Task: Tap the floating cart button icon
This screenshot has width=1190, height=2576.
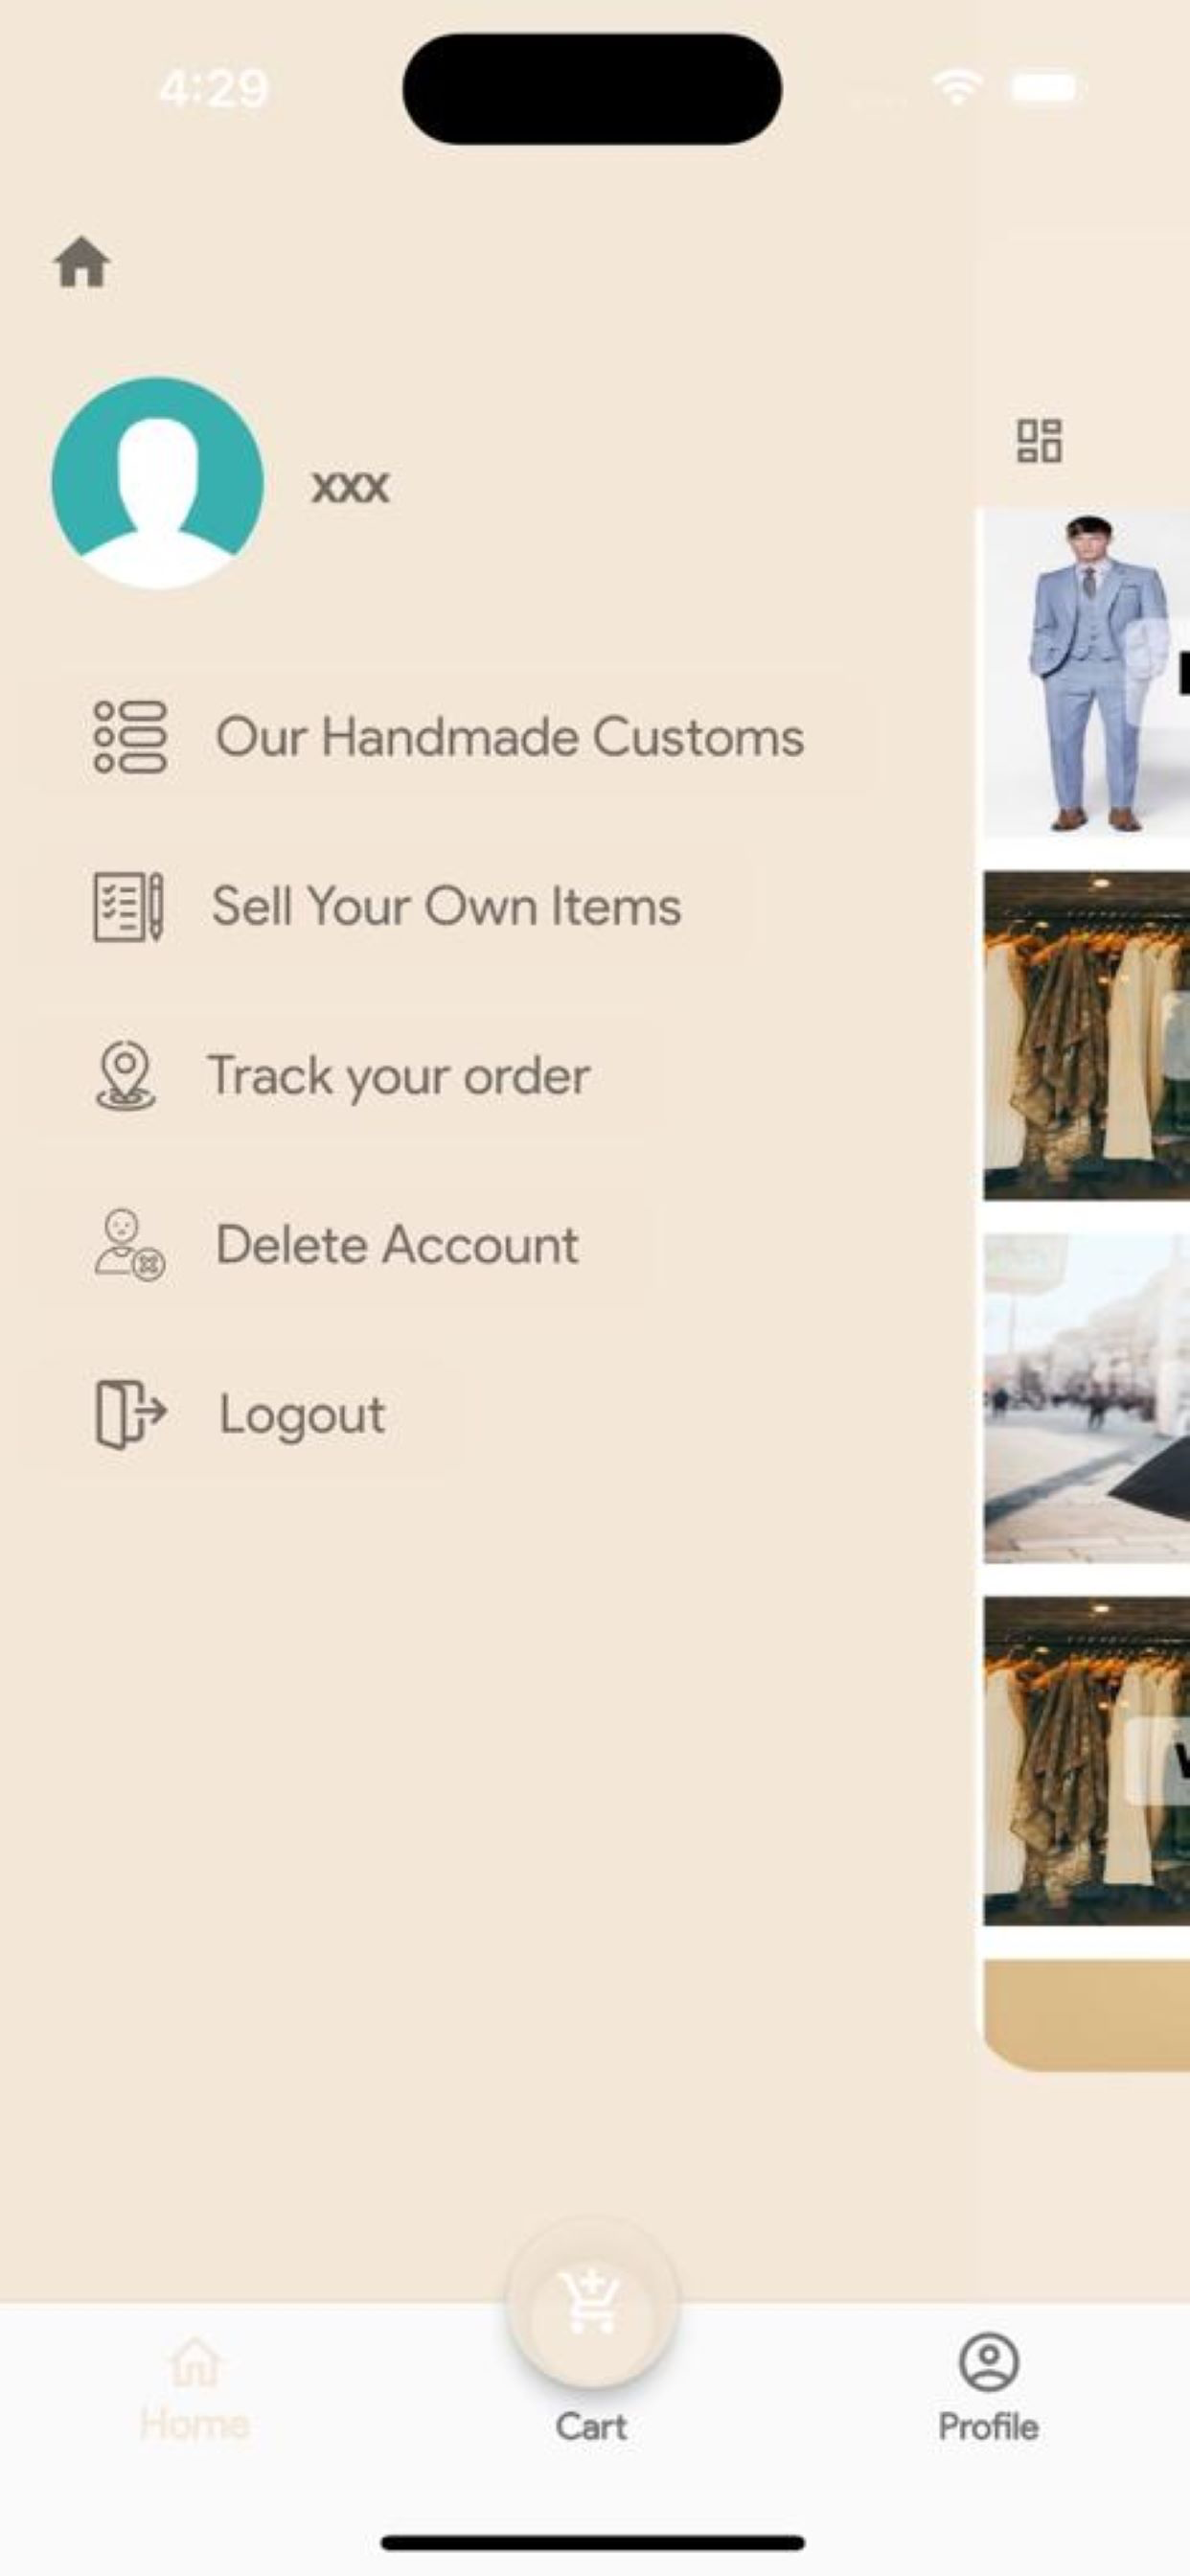Action: pyautogui.click(x=592, y=2302)
